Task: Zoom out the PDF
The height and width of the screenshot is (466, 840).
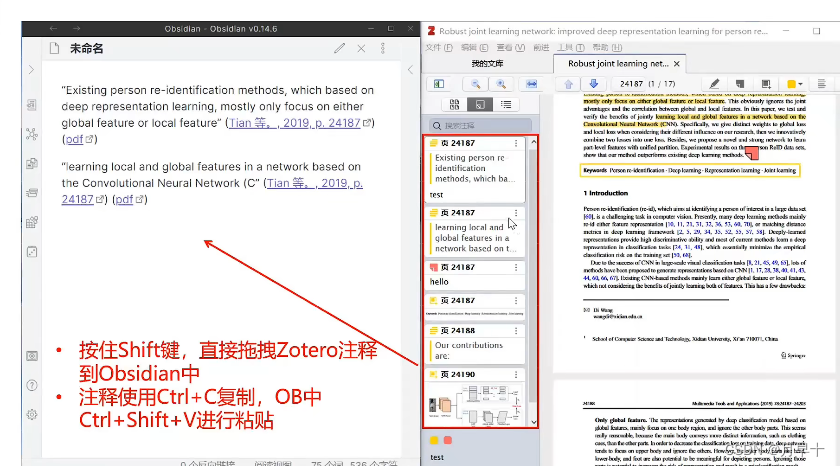Action: pyautogui.click(x=475, y=84)
